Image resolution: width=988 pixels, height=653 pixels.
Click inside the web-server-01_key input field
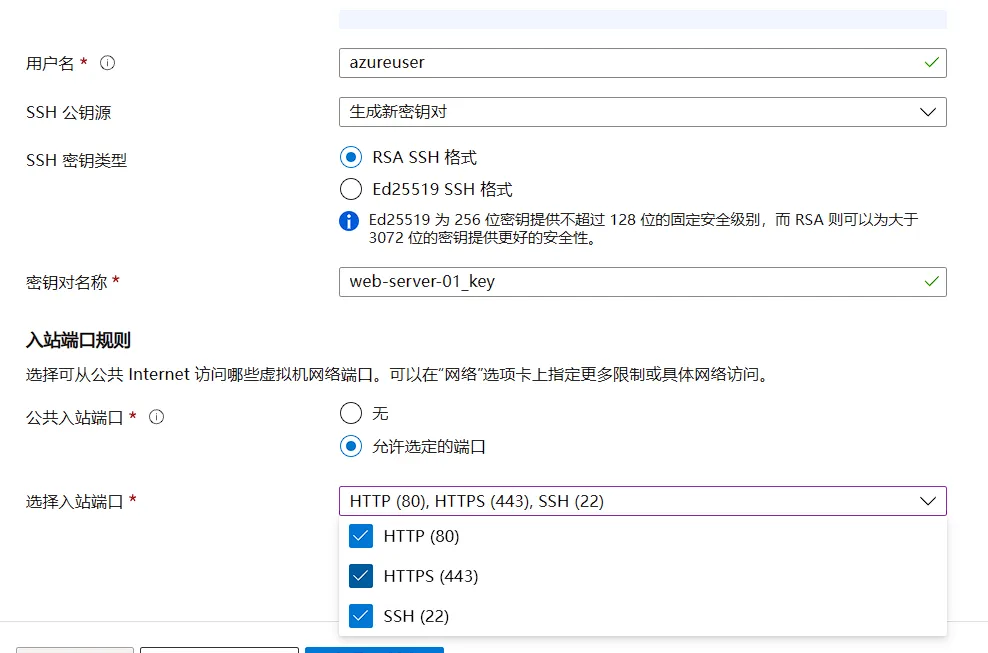[x=600, y=282]
